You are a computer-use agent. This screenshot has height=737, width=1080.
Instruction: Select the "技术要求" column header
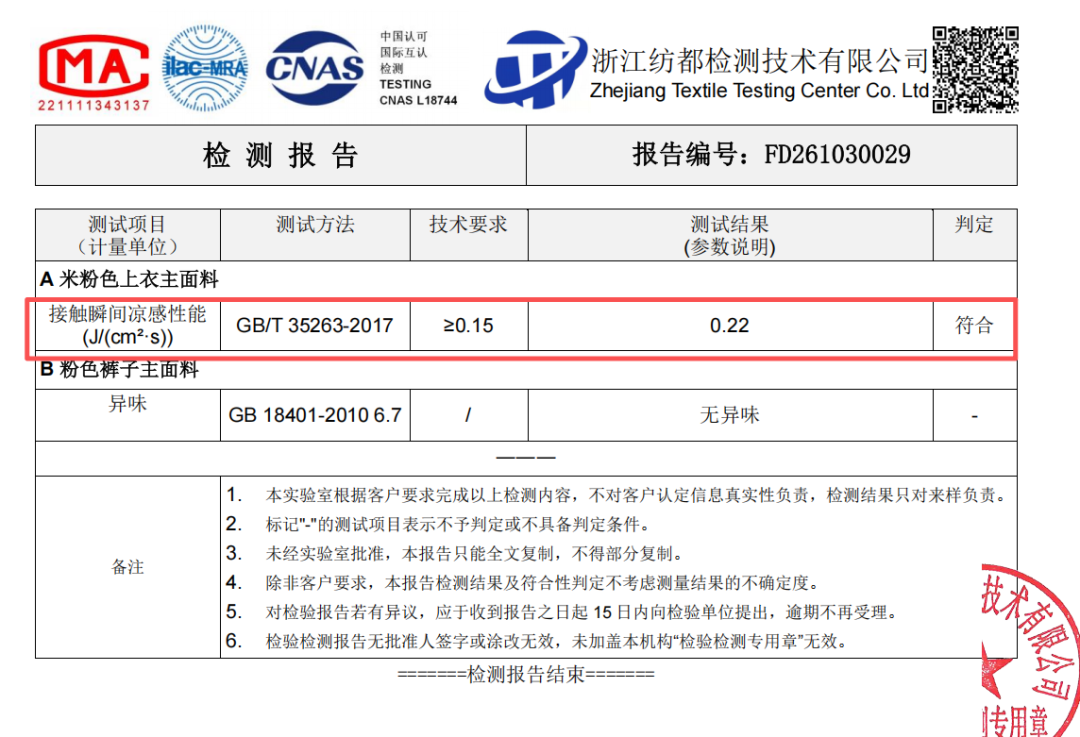[469, 235]
